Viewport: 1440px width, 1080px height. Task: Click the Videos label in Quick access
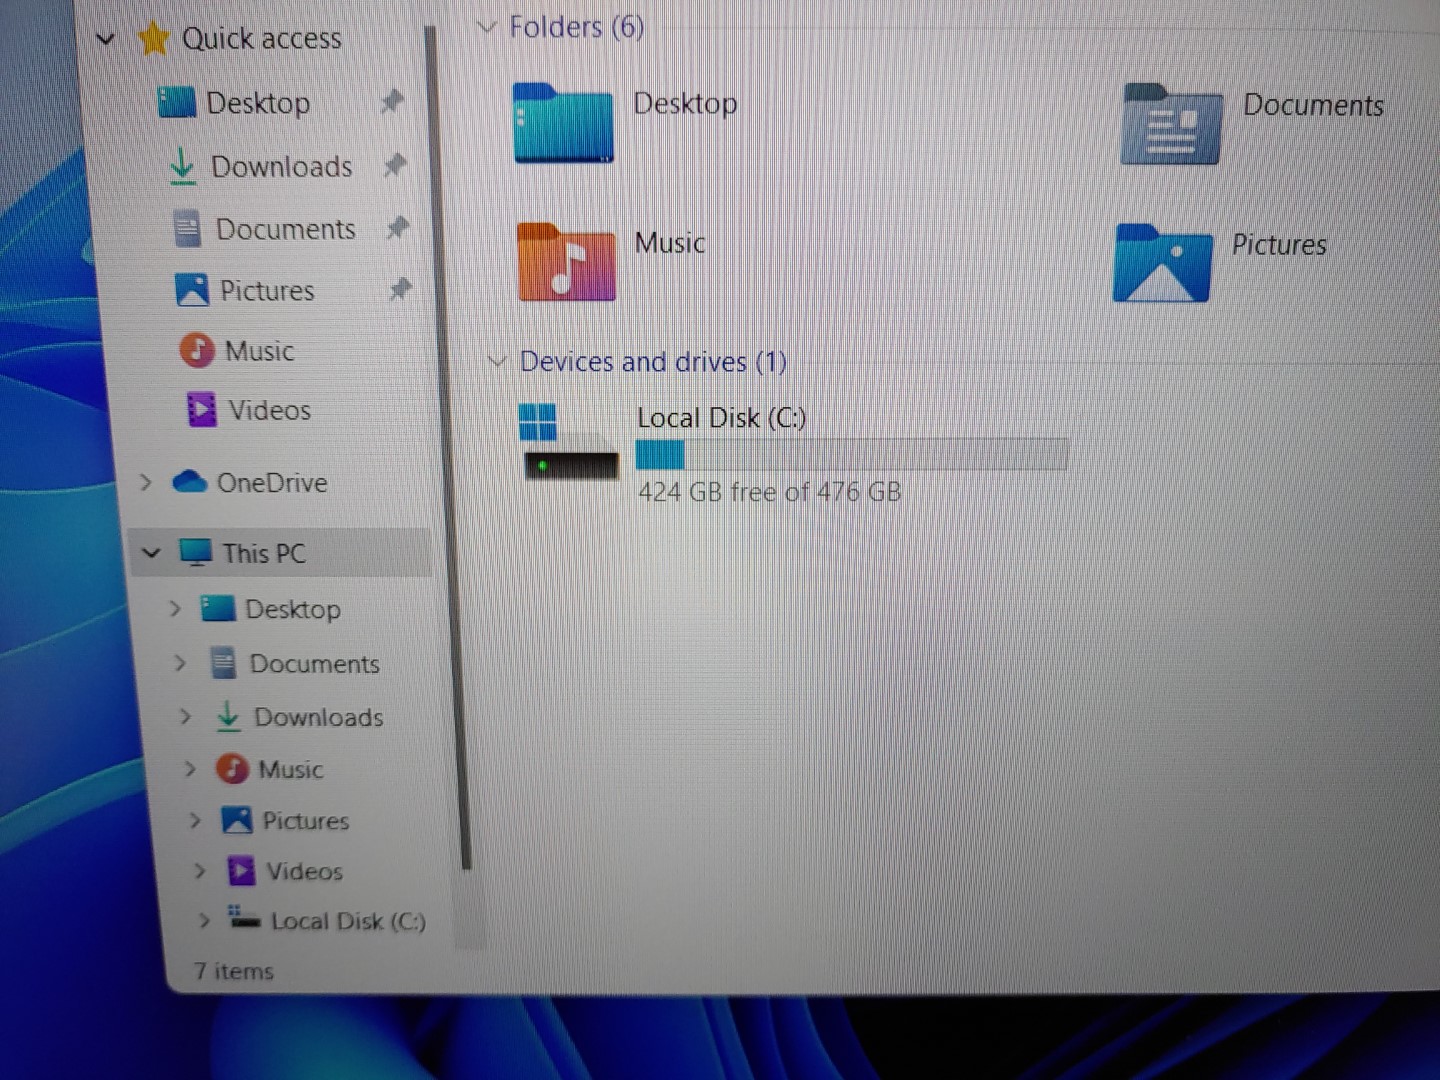[270, 410]
